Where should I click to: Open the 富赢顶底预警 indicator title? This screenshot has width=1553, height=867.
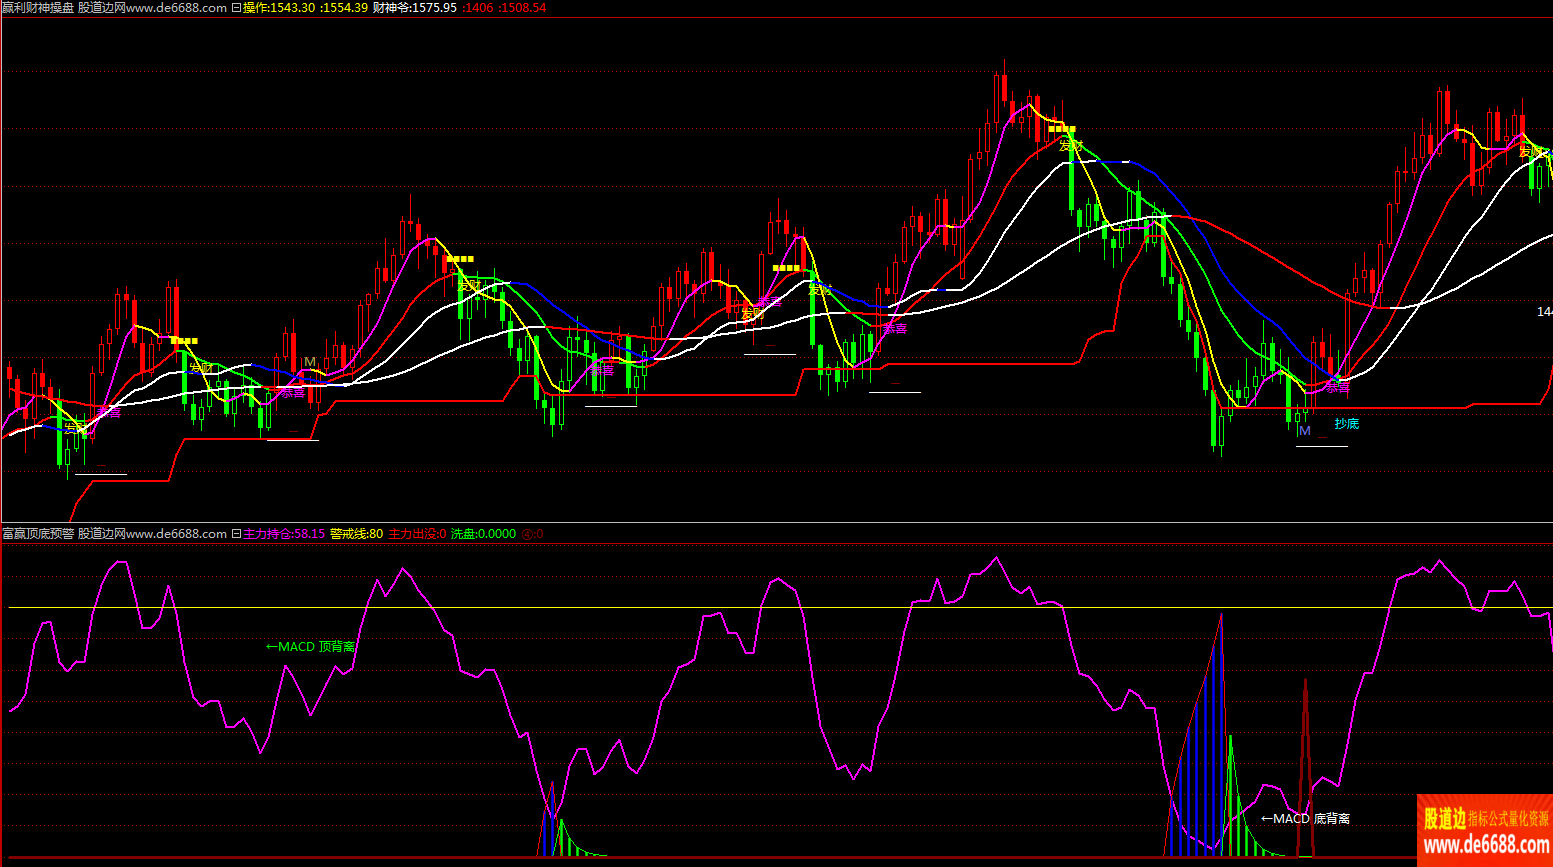(38, 534)
